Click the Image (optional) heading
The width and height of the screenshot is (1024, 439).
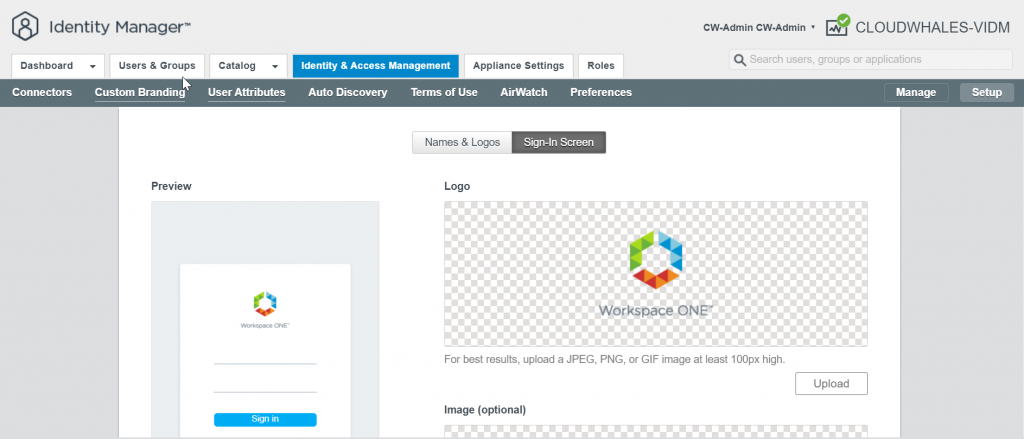pos(485,410)
